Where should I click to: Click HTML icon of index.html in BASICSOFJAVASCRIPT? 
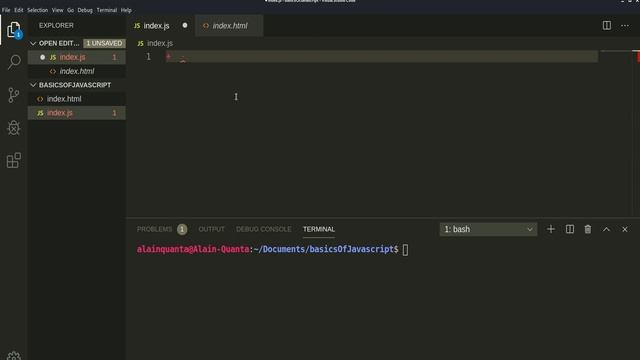(40, 99)
